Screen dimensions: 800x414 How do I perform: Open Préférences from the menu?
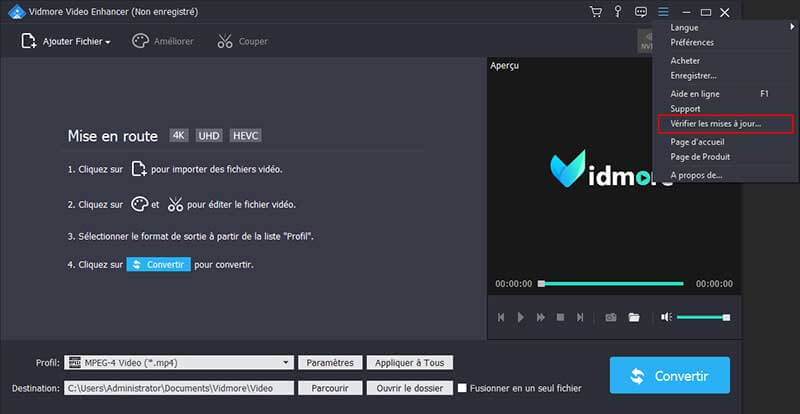692,43
